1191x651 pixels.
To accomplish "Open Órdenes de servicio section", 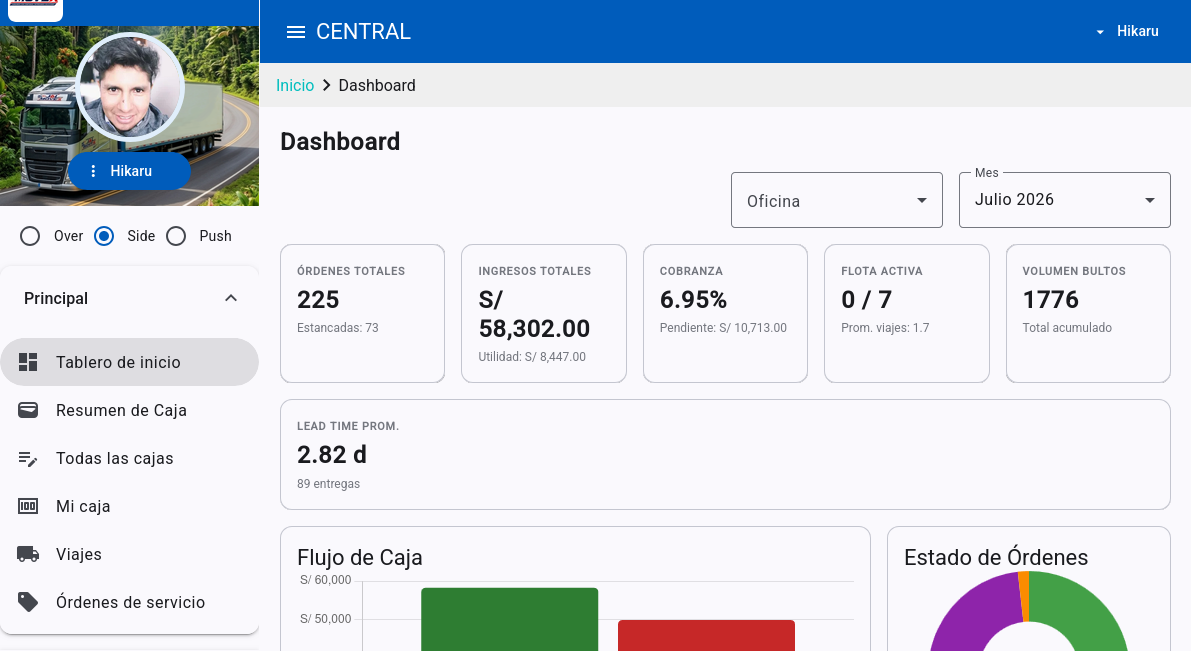I will 129,602.
